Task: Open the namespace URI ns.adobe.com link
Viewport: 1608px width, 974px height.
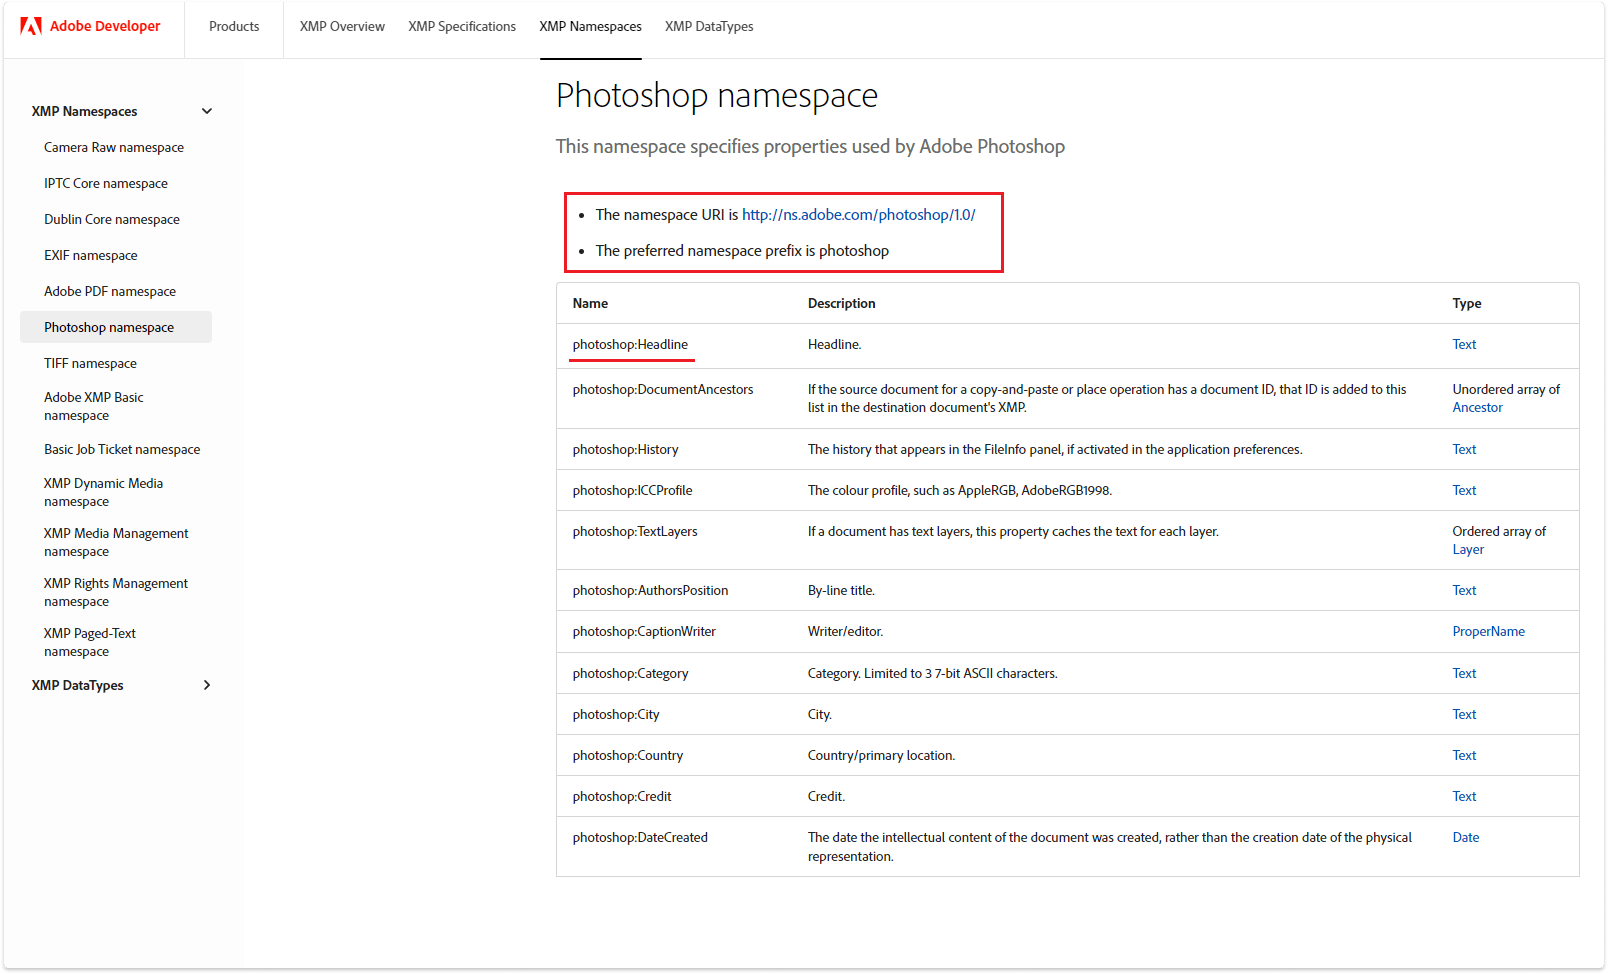Action: point(858,215)
